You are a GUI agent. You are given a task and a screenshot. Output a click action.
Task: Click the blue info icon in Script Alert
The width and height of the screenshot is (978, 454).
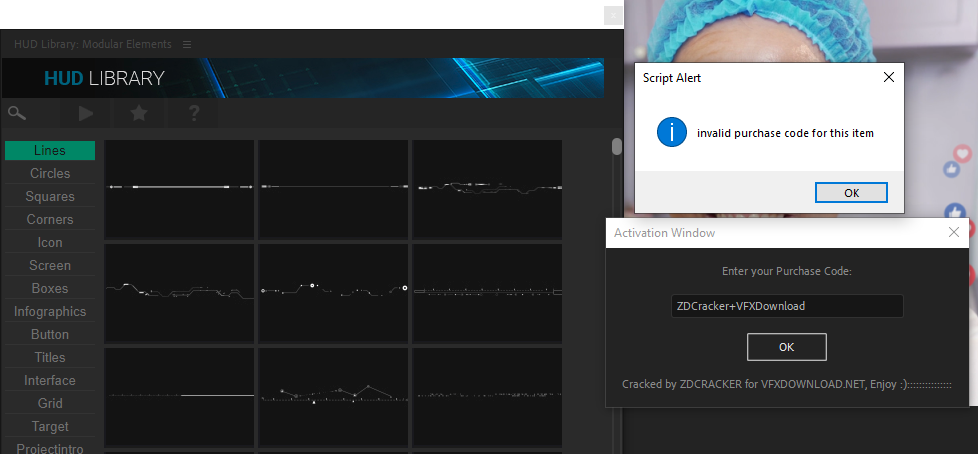click(x=671, y=132)
